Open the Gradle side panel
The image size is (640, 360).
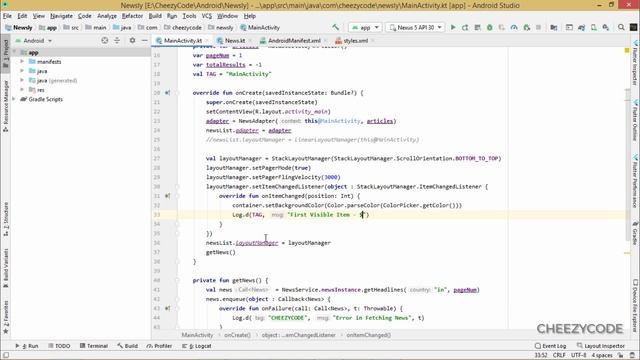tap(635, 234)
